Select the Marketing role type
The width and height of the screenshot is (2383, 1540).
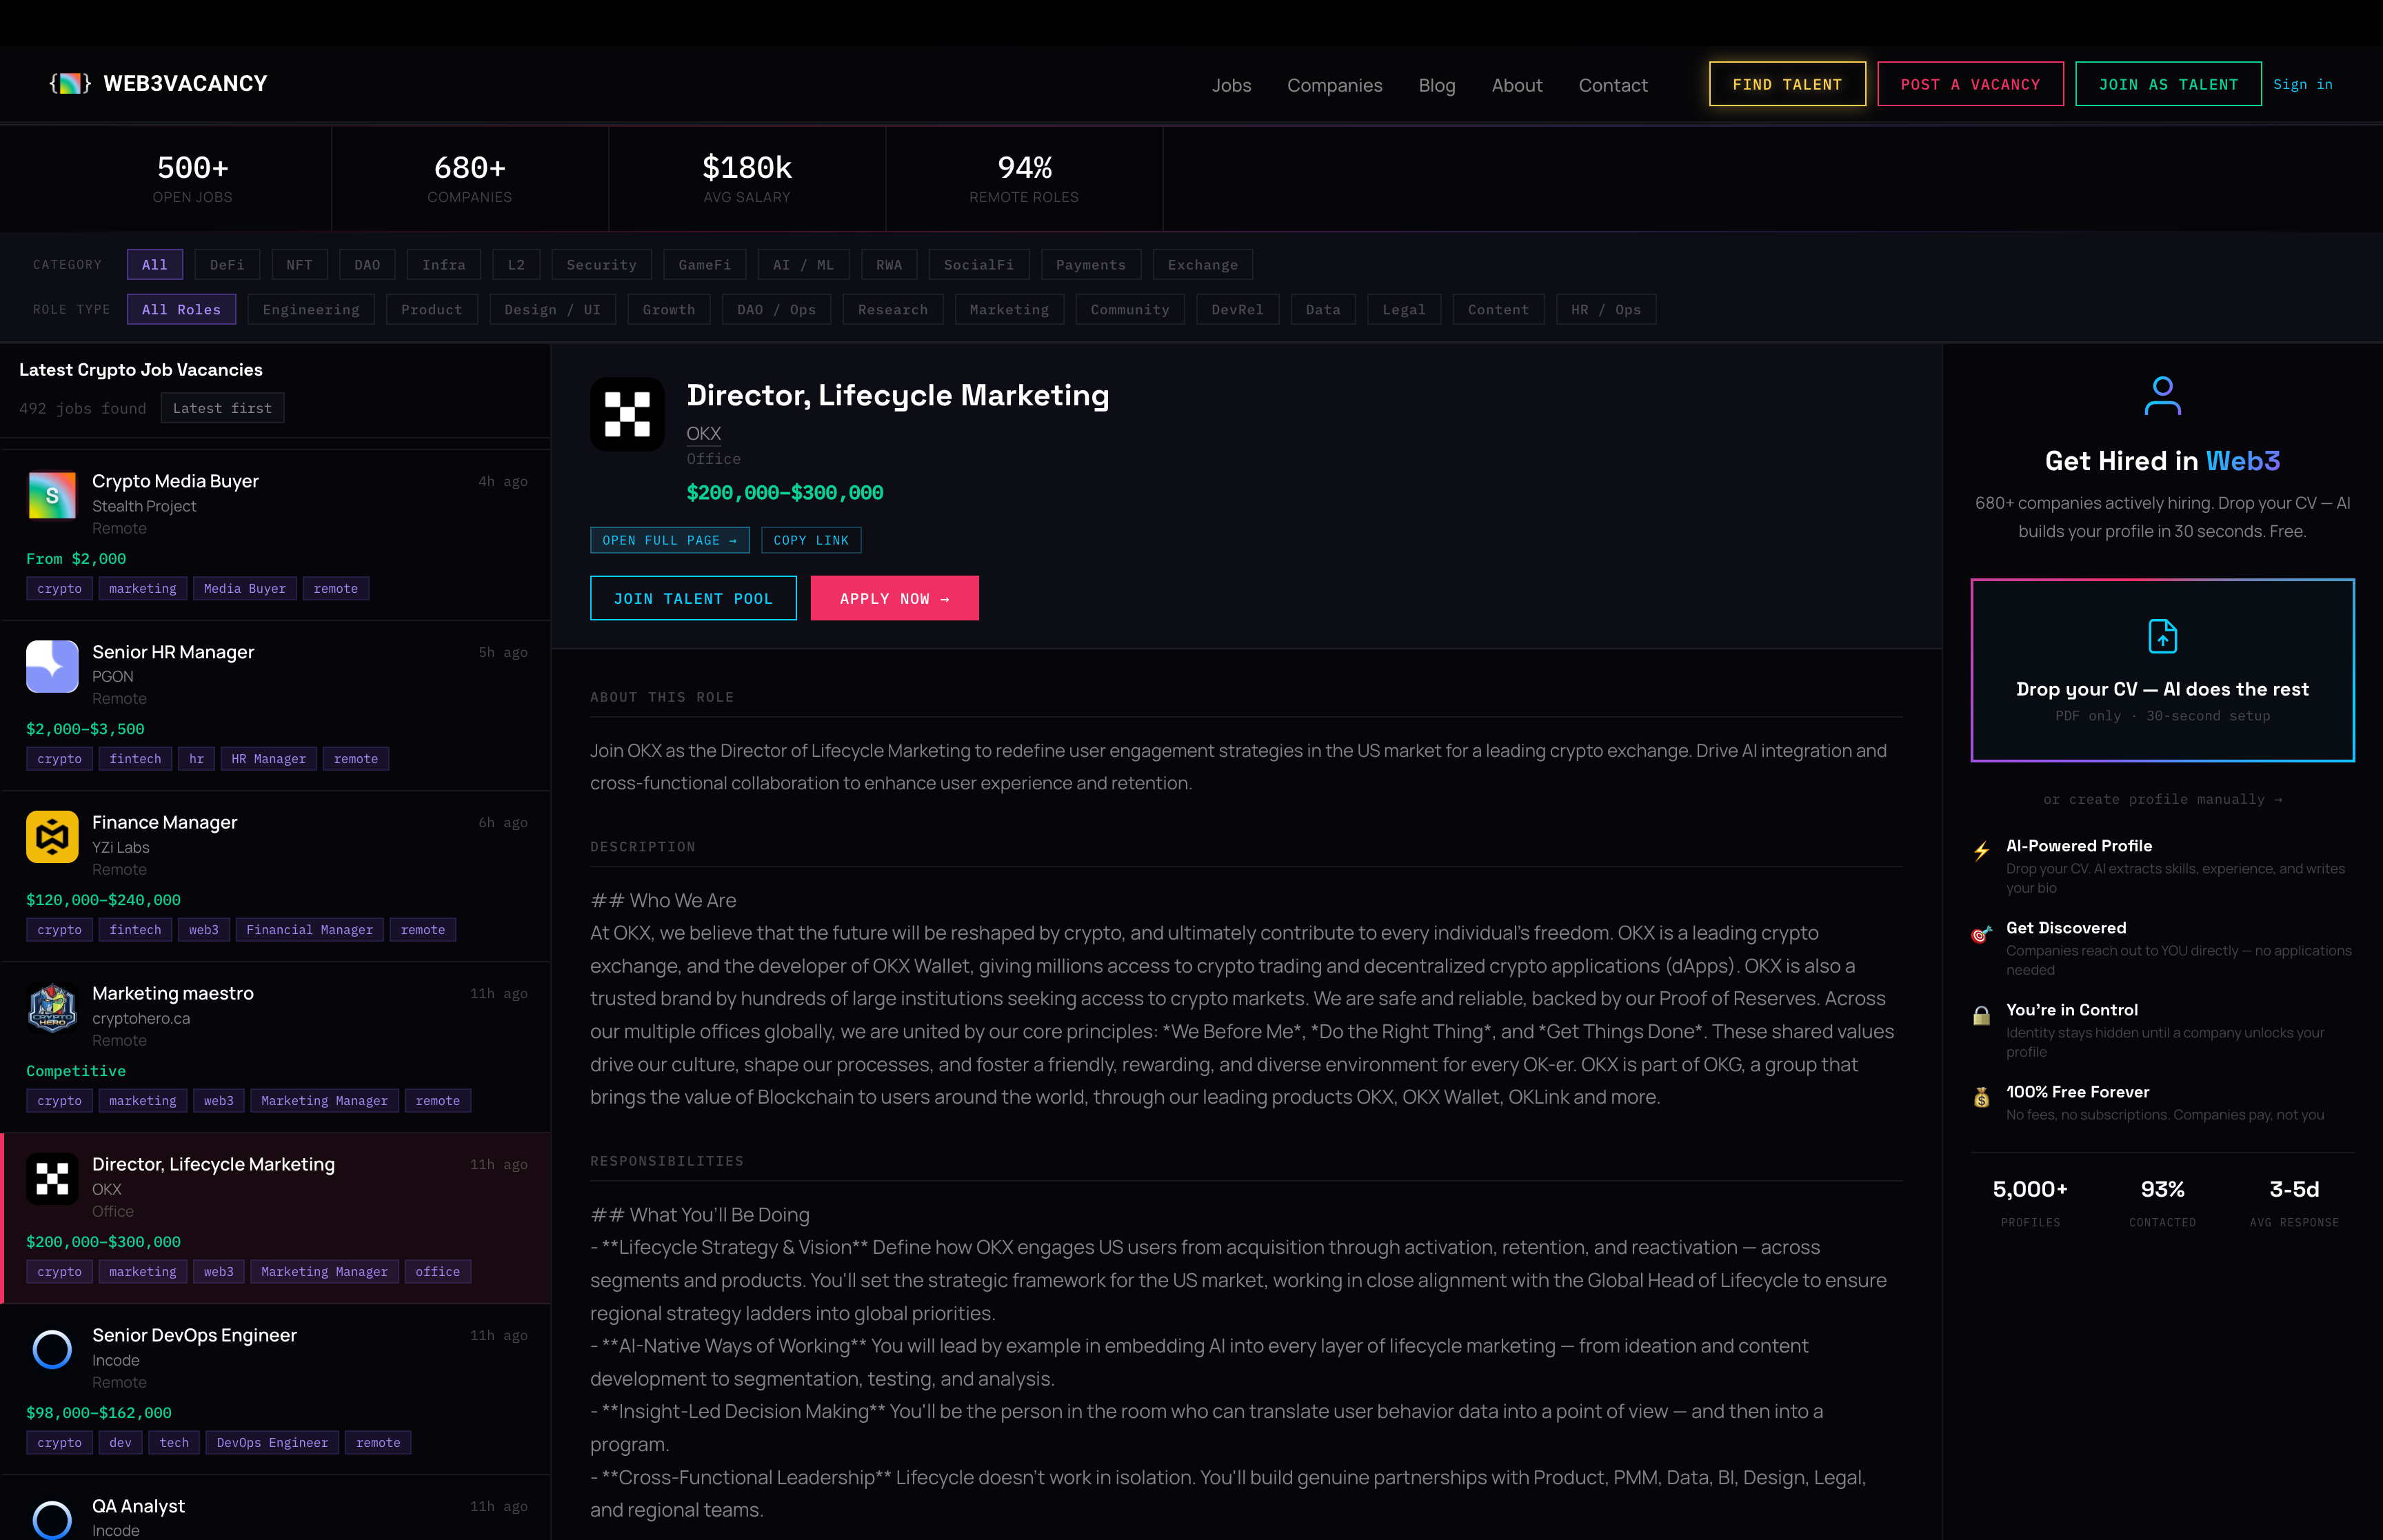point(1009,310)
